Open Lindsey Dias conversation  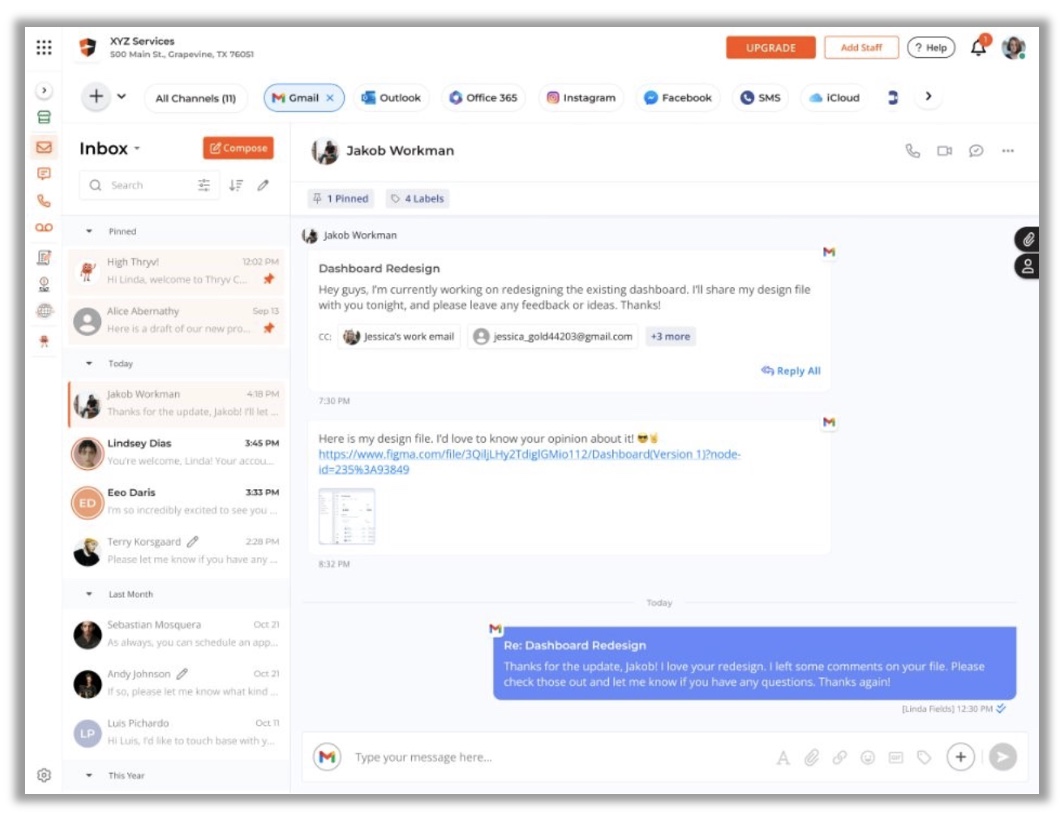click(176, 452)
